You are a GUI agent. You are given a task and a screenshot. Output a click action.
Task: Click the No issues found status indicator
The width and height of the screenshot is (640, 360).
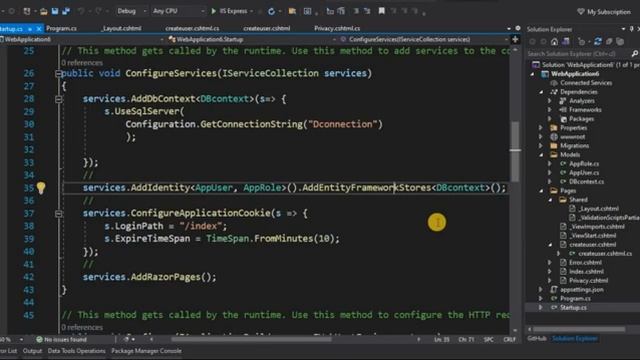pyautogui.click(x=61, y=340)
